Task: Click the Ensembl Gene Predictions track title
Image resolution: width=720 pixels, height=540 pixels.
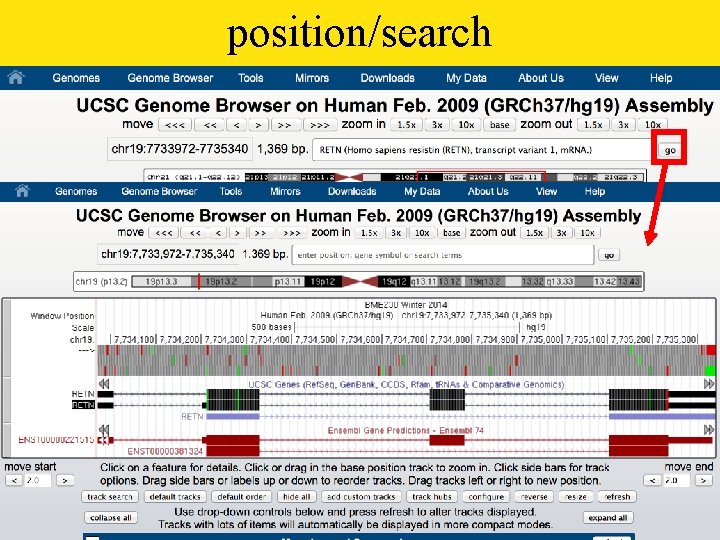Action: point(406,430)
